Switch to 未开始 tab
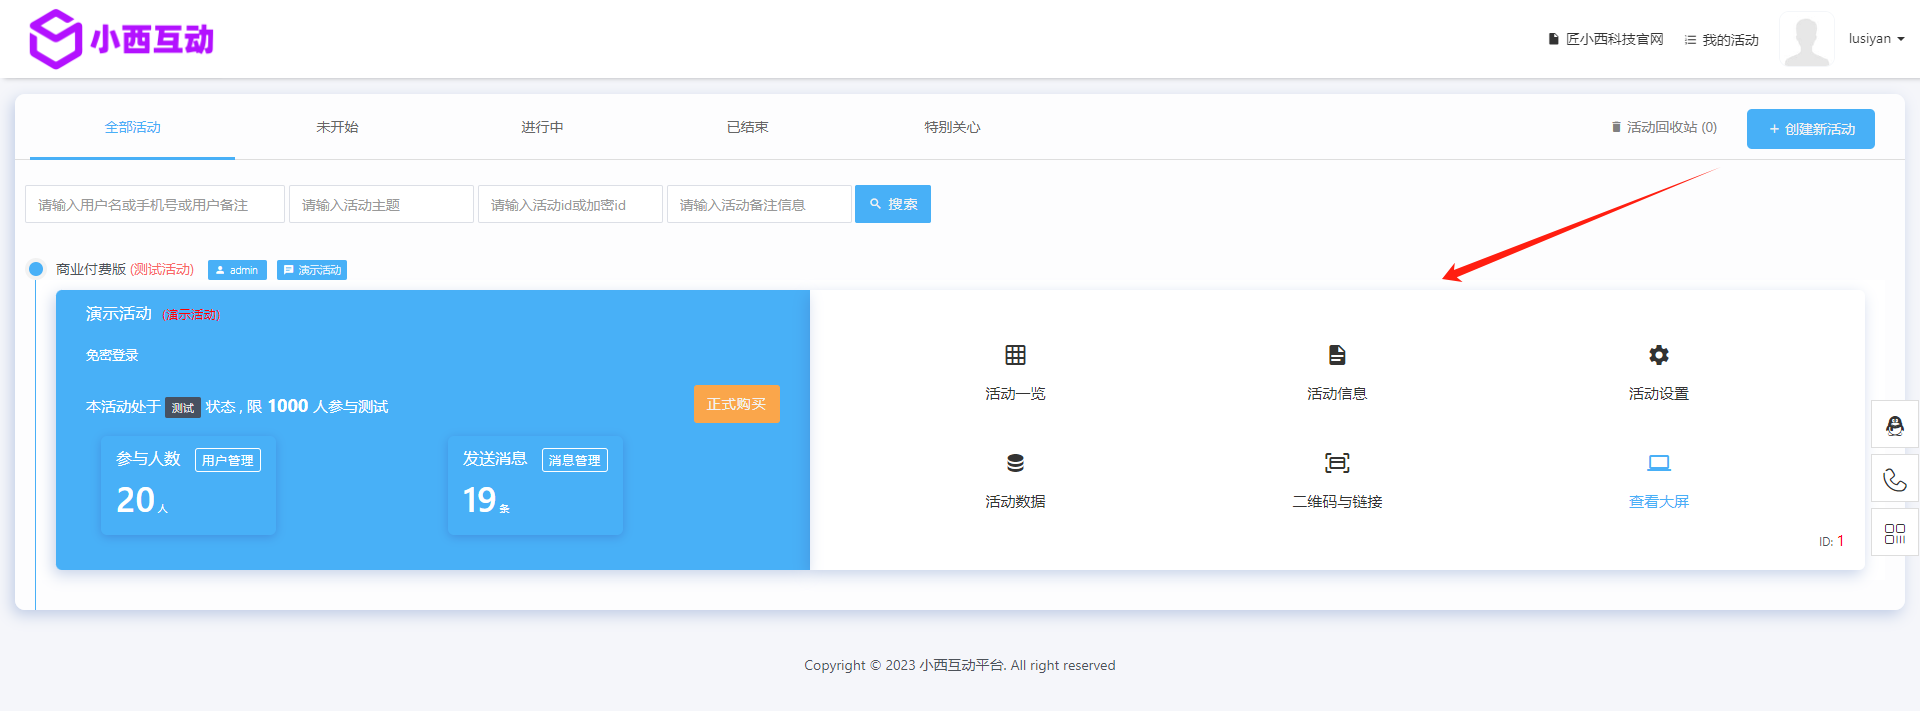 337,127
